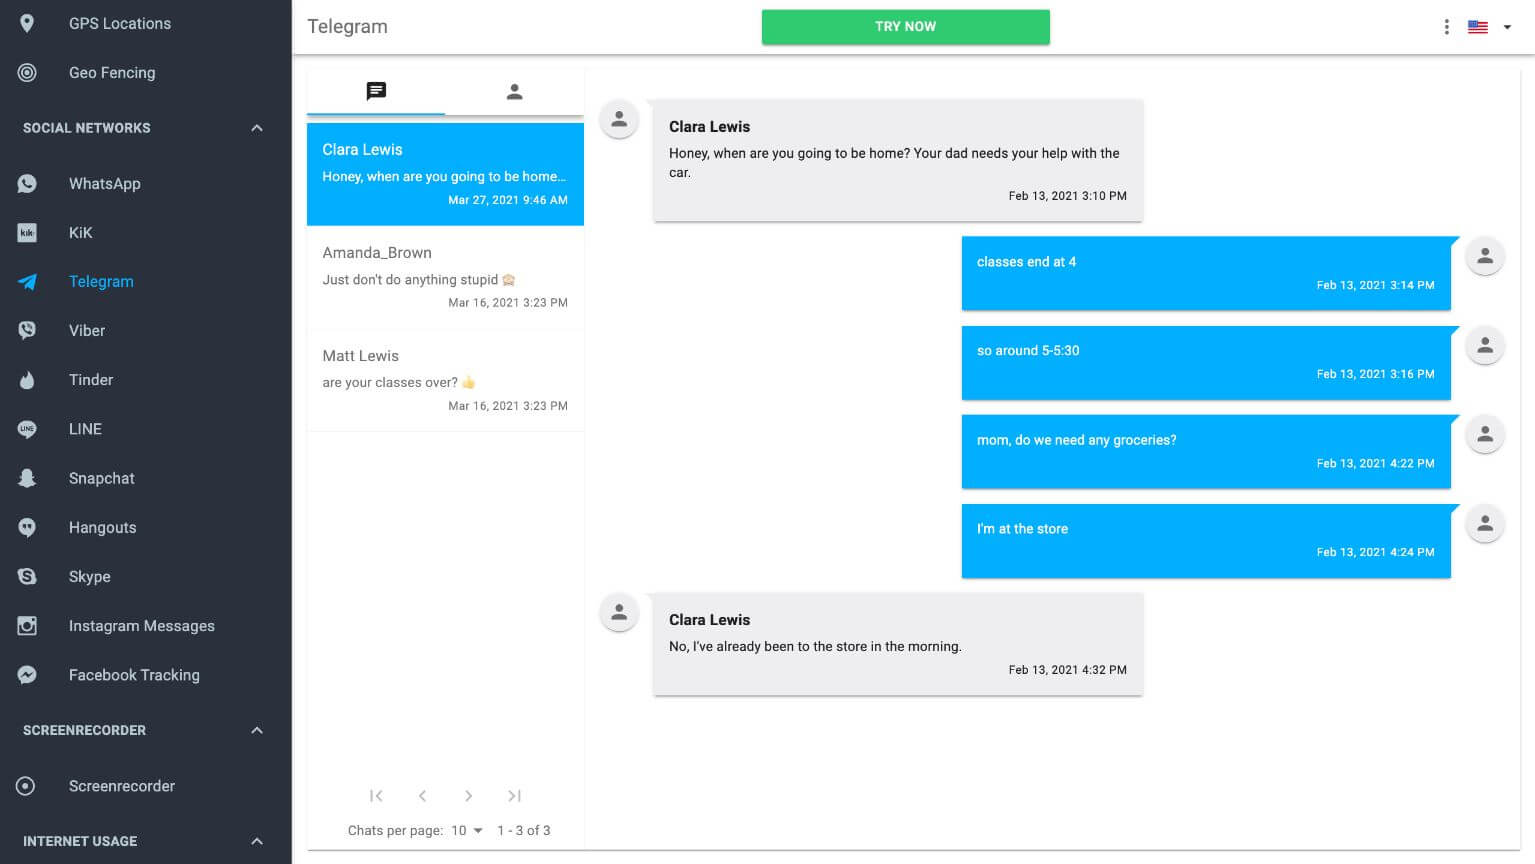Open WhatsApp in sidebar menu
The image size is (1535, 864).
click(105, 183)
